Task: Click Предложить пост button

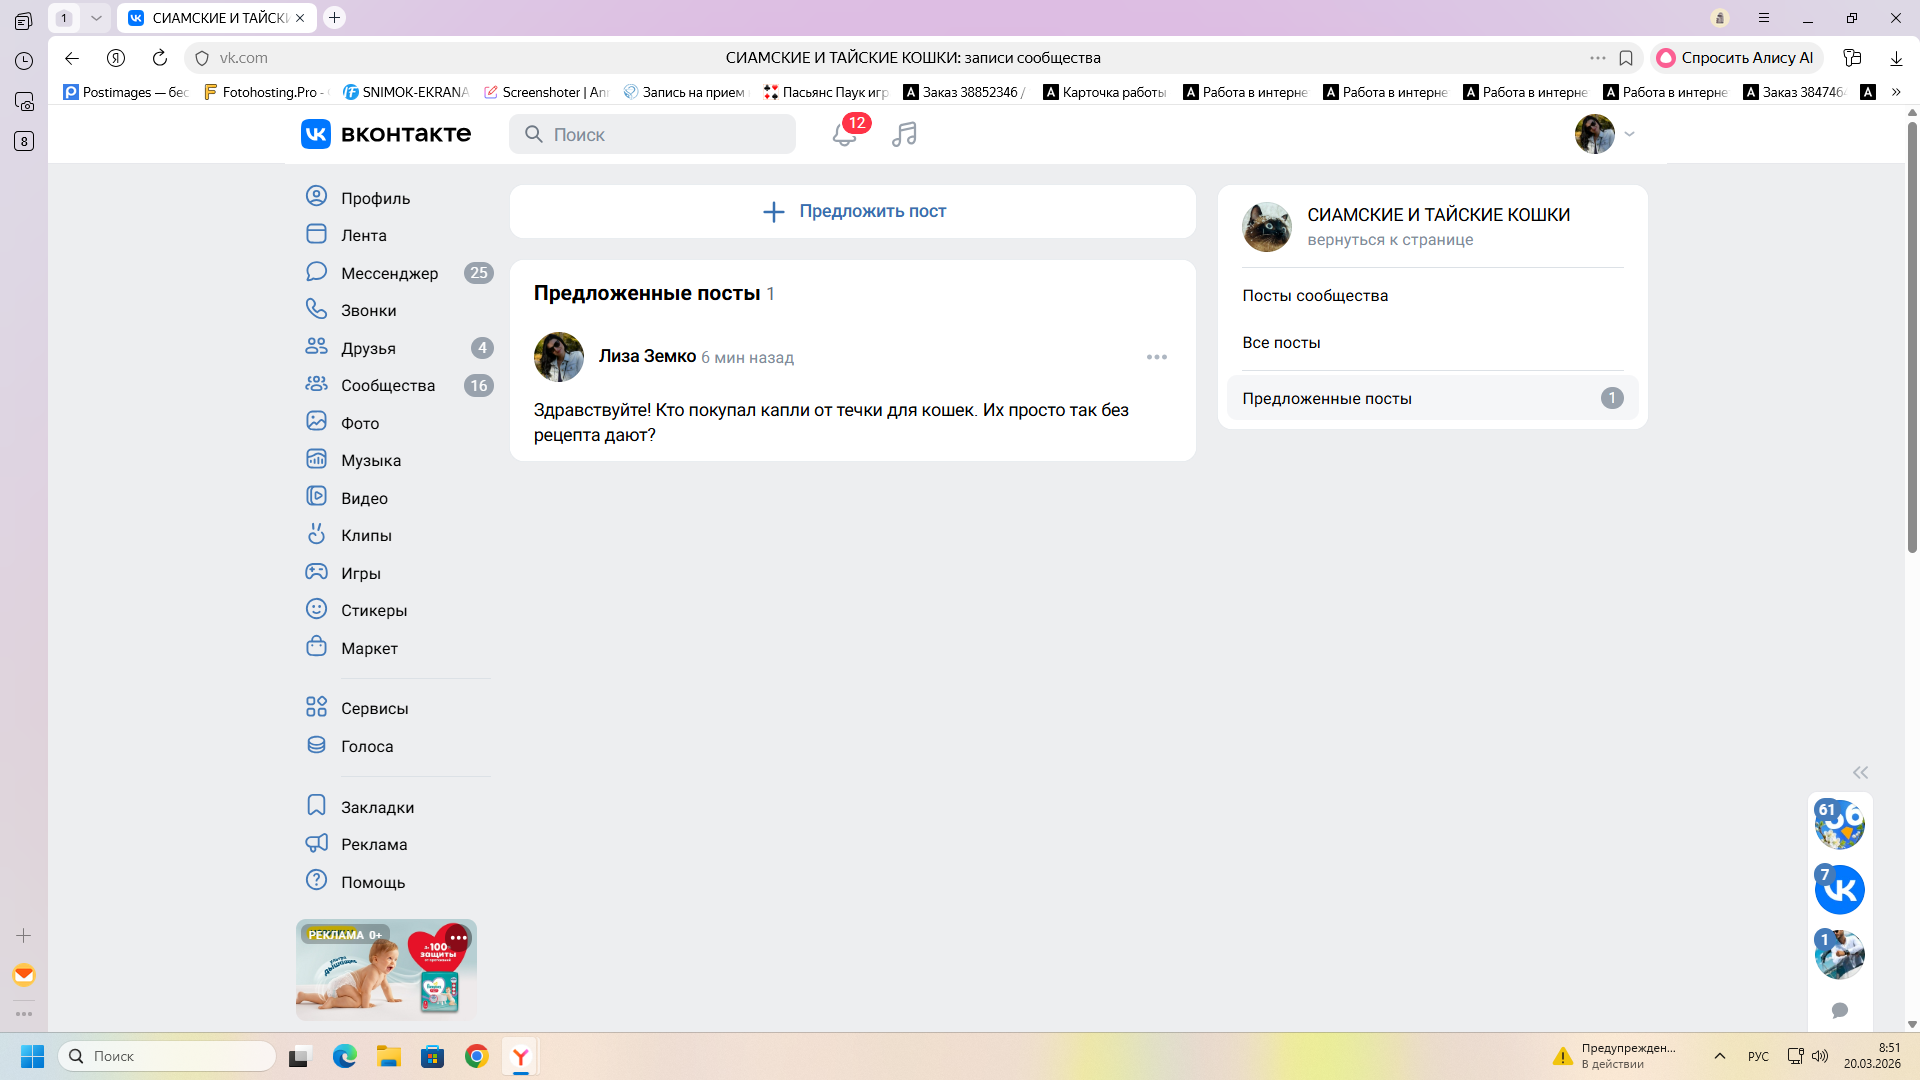Action: [853, 211]
